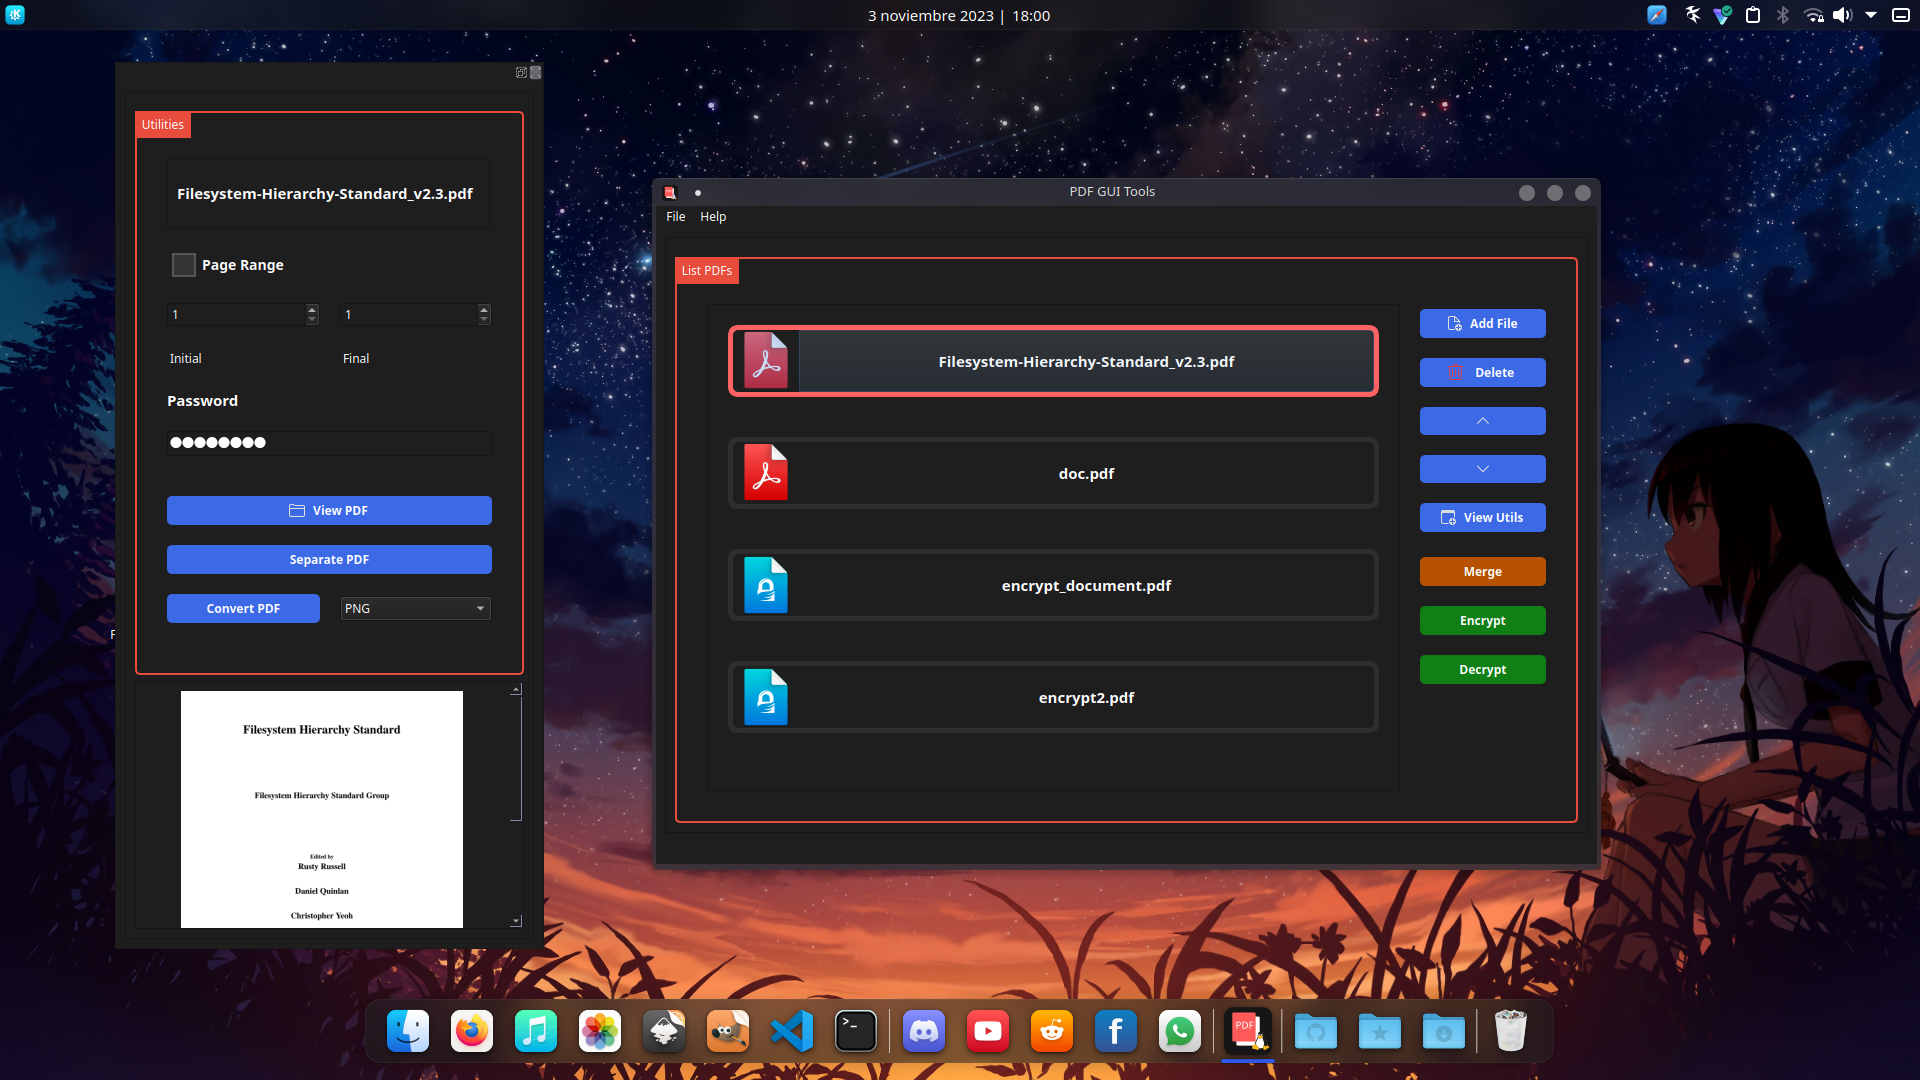Open Discord from the dock
Viewport: 1920px width, 1080px height.
click(924, 1031)
